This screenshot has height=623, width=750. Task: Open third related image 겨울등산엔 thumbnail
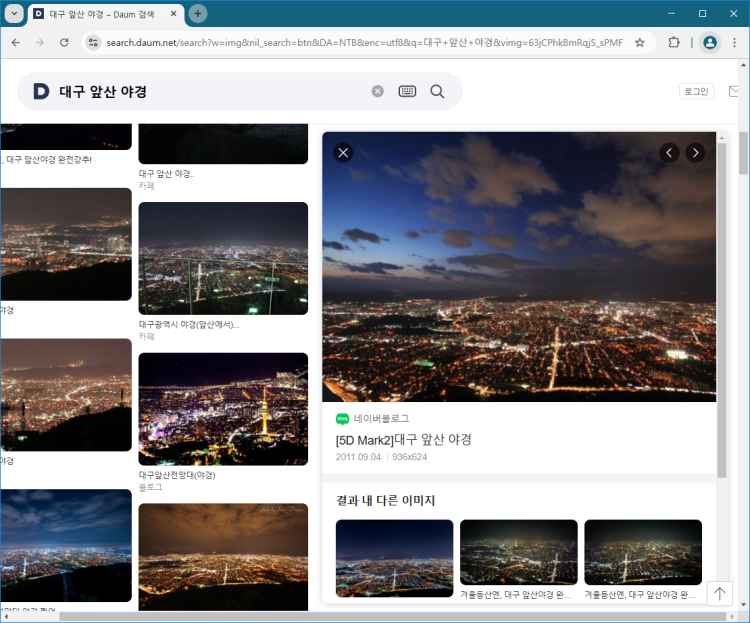coord(643,552)
